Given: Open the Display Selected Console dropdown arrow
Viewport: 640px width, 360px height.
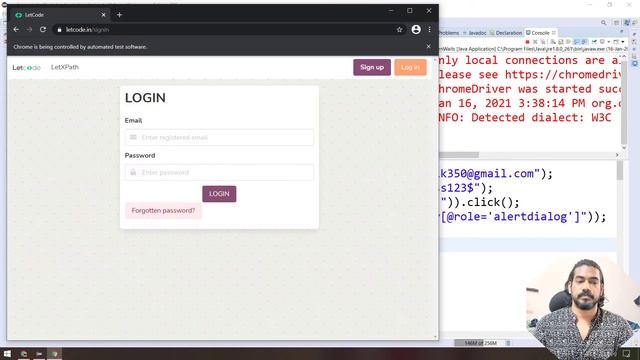Looking at the screenshot, I should (609, 42).
